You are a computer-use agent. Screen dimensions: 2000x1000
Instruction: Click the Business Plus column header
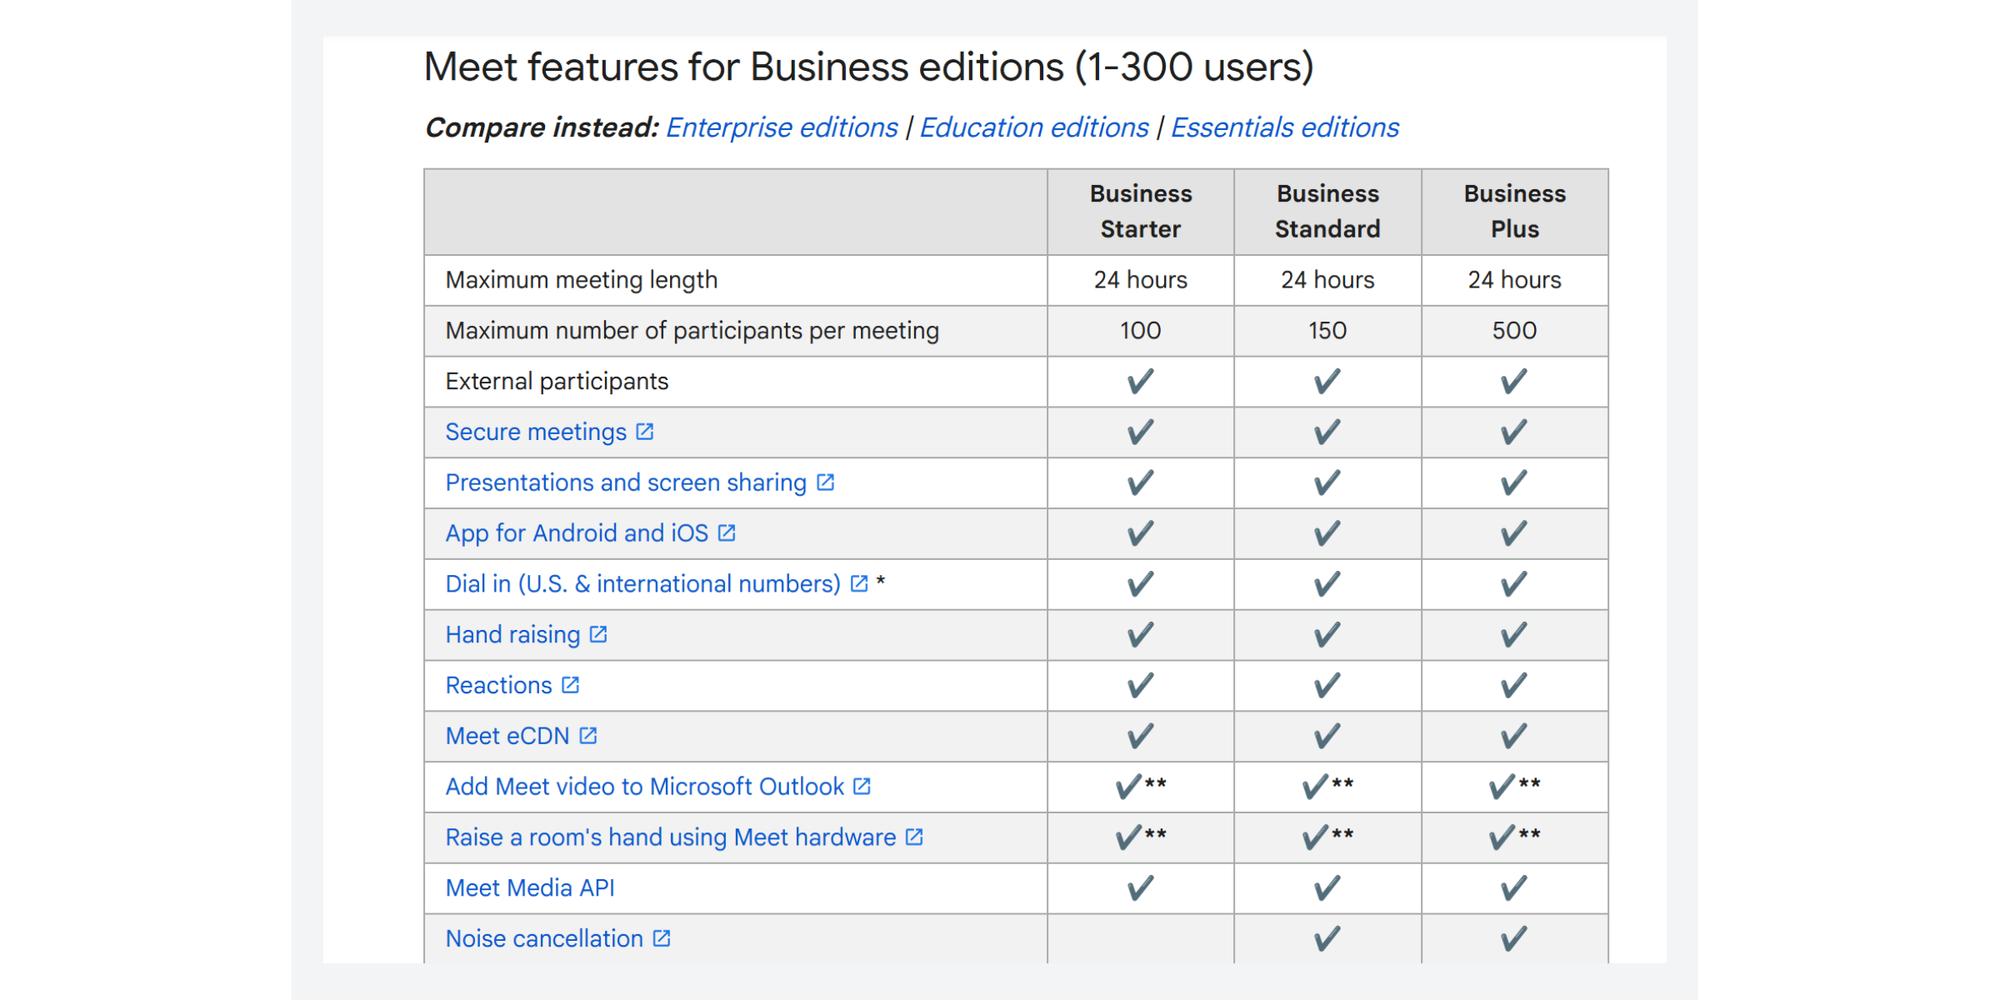click(1514, 212)
